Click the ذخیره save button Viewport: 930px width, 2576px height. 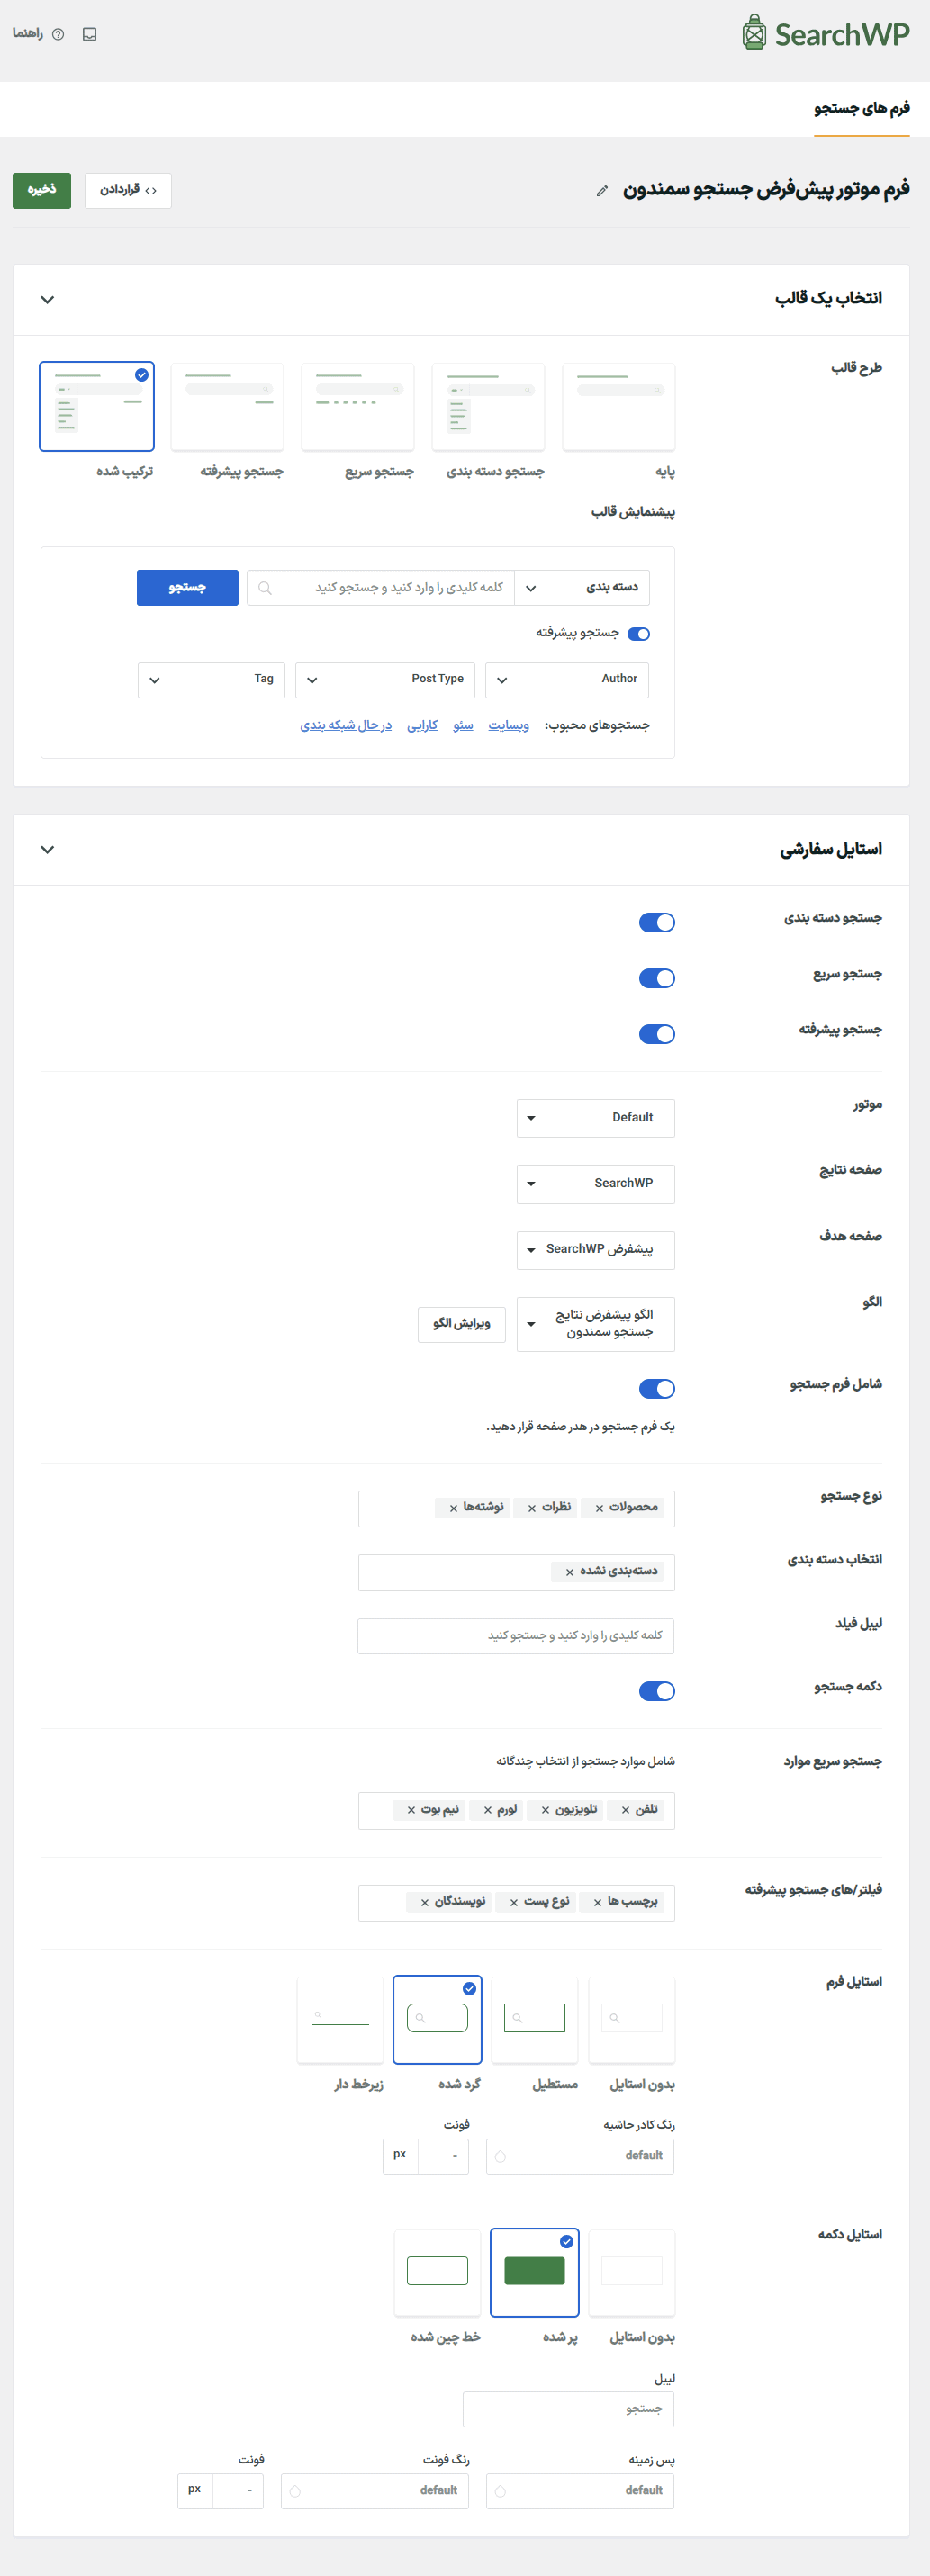tap(41, 190)
